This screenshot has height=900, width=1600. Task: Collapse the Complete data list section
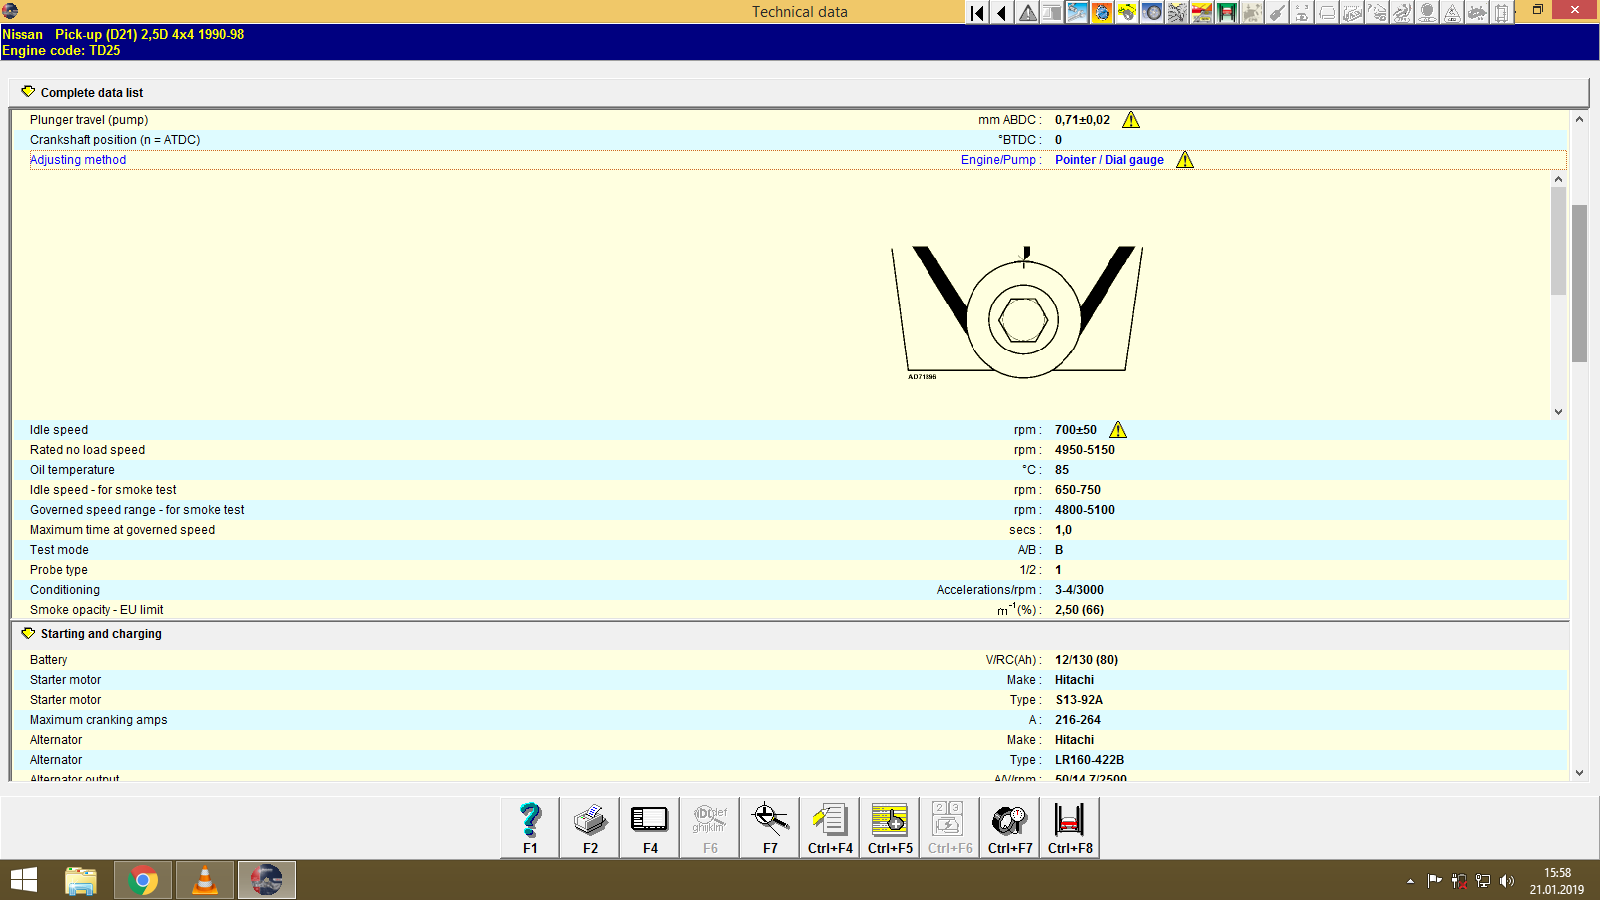[x=28, y=91]
